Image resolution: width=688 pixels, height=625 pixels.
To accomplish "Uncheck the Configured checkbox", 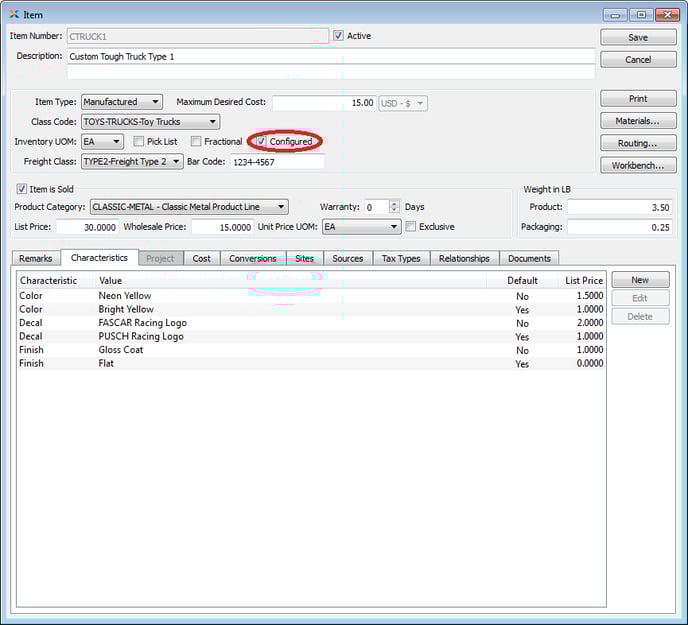I will click(261, 142).
